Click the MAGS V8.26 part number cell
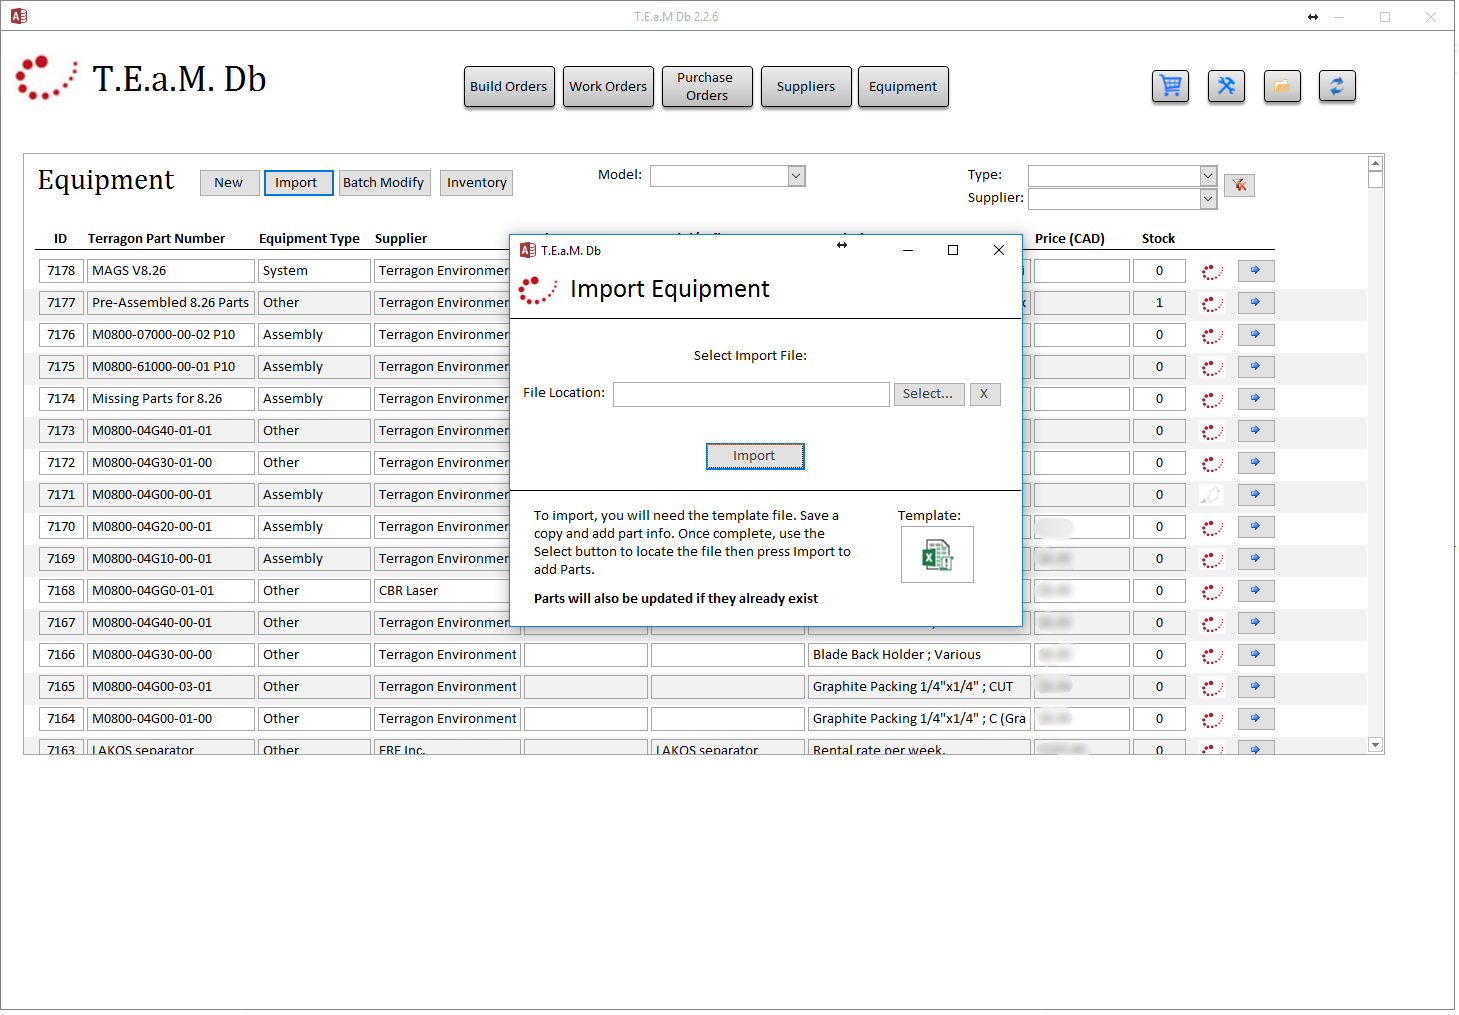Viewport: 1459px width, 1015px height. pos(171,271)
